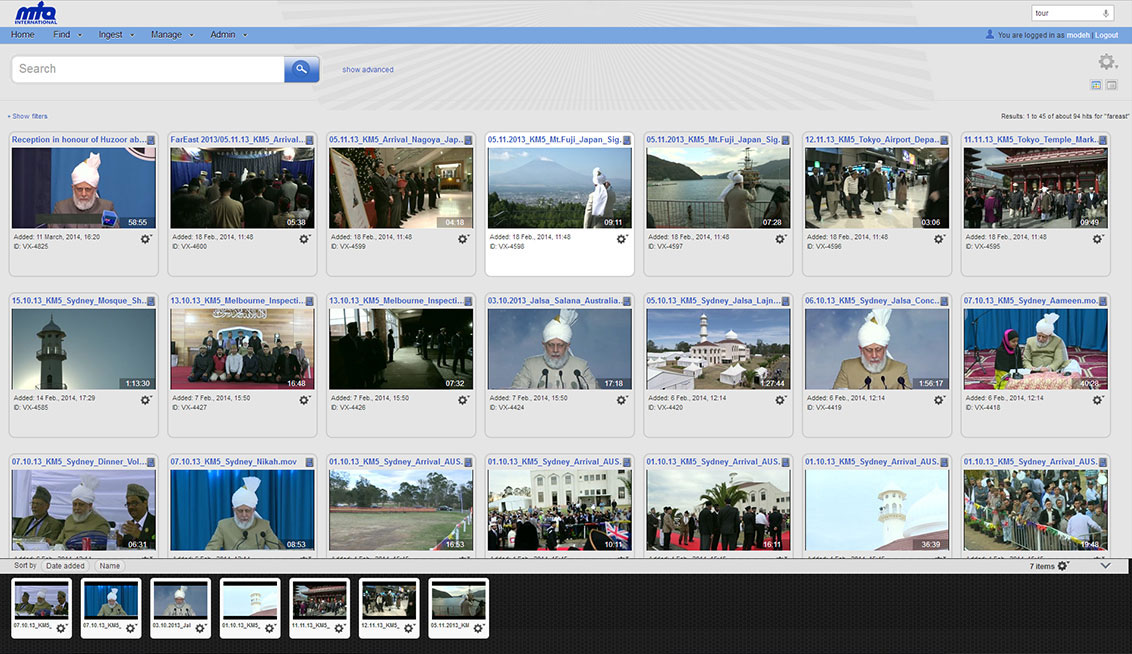Screen dimensions: 1132x654
Task: Open the large settings gear dropdown
Action: point(1107,62)
